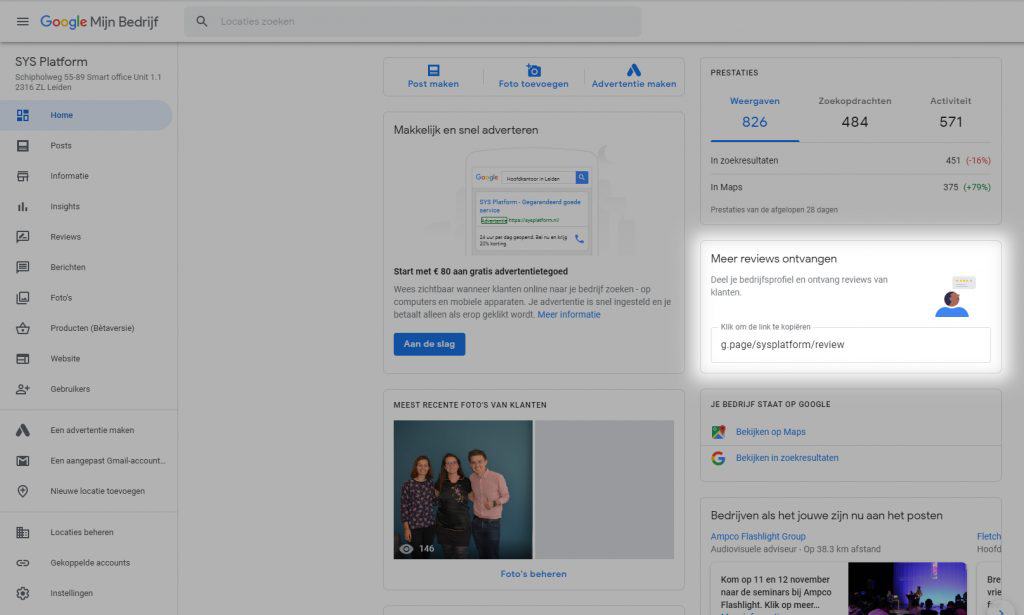1024x615 pixels.
Task: Click the search magnifier icon
Action: point(202,22)
